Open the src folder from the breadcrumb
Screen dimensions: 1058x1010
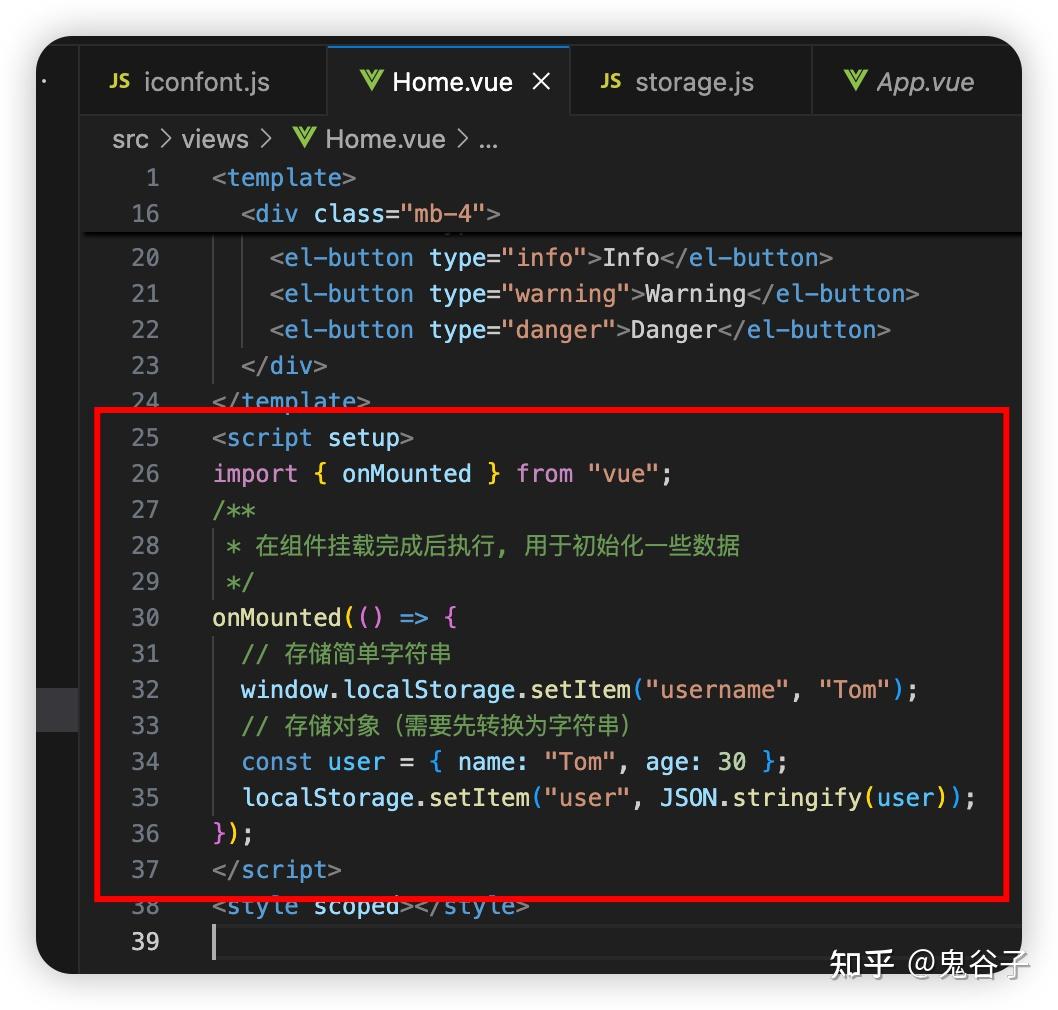point(129,139)
